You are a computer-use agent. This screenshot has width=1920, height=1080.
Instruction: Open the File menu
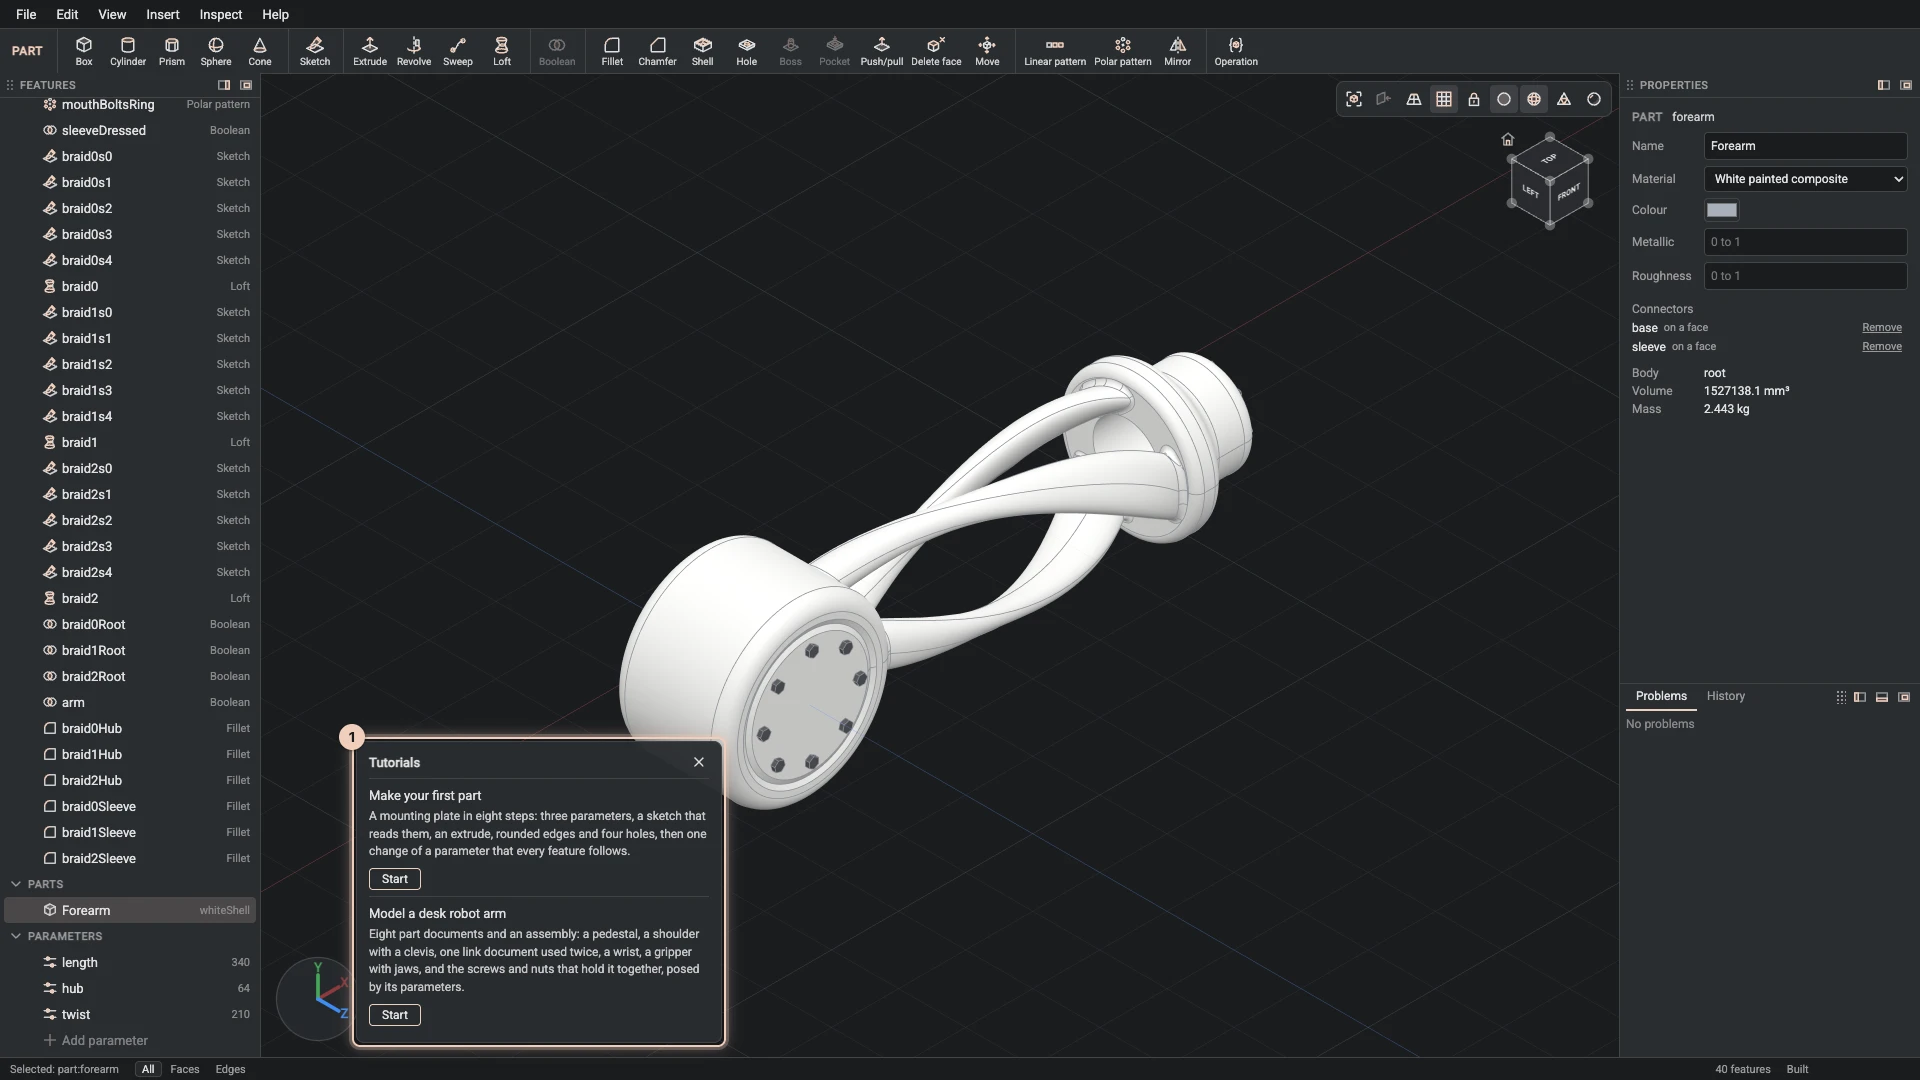(26, 14)
